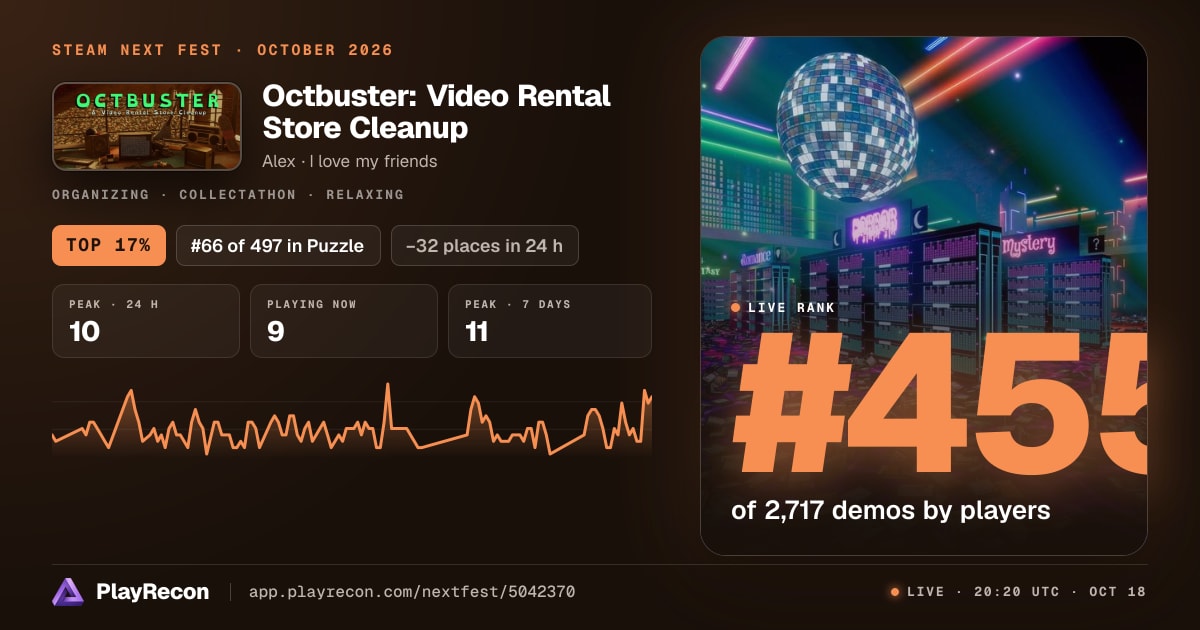Click the TOP 17% orange badge
The width and height of the screenshot is (1200, 630).
pyautogui.click(x=108, y=245)
